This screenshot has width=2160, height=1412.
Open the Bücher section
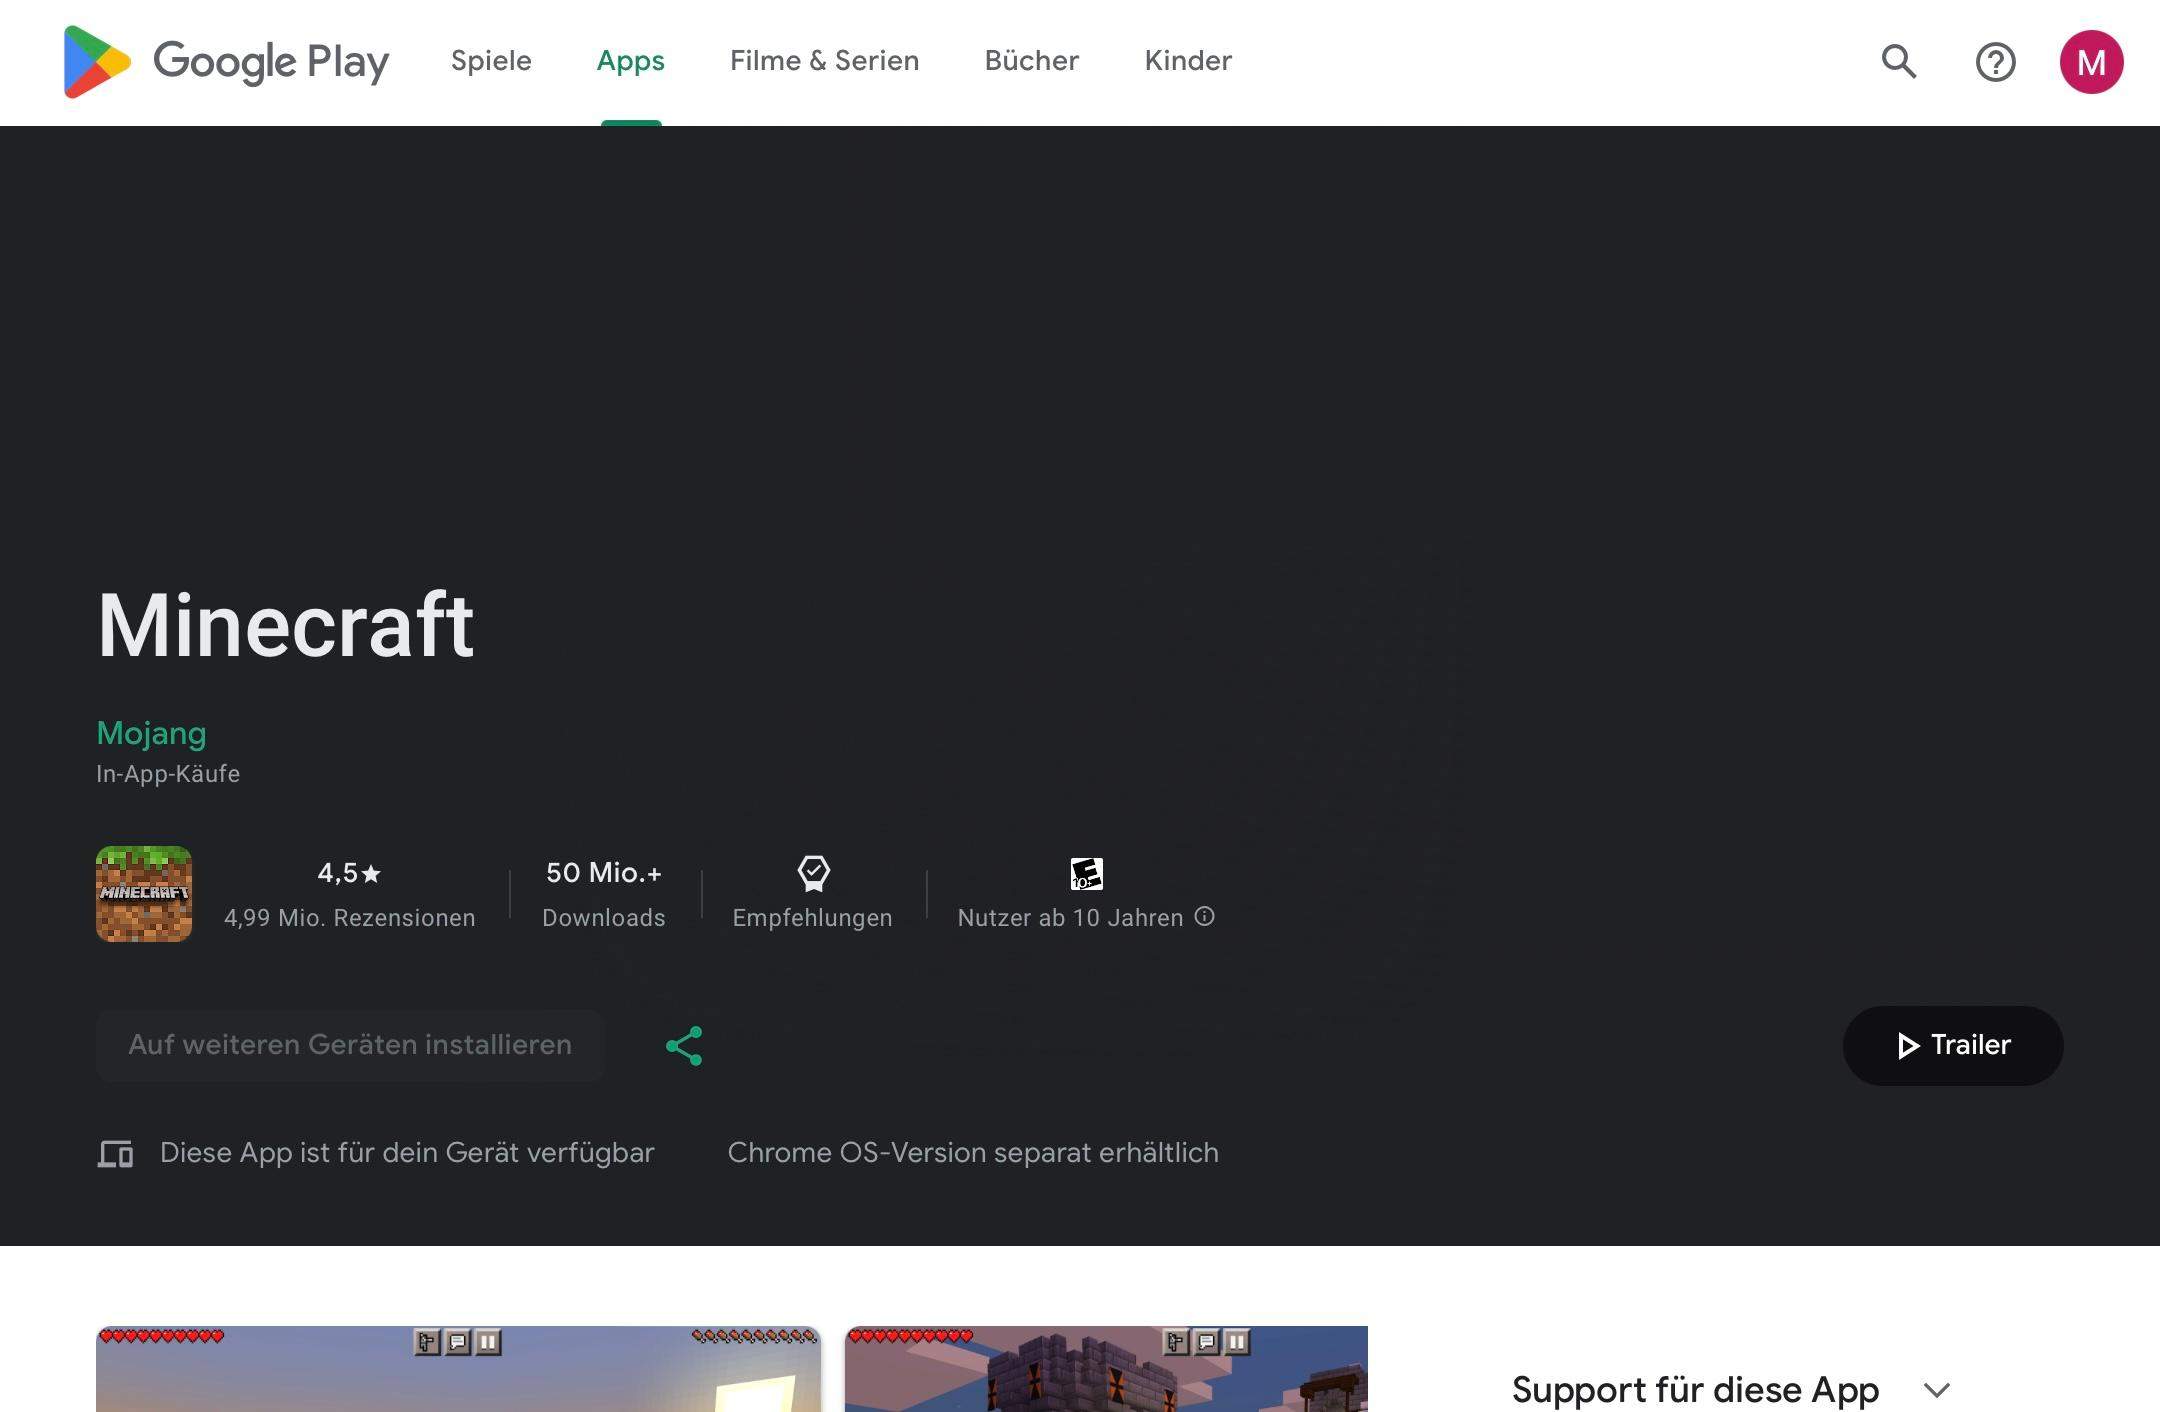(x=1031, y=62)
